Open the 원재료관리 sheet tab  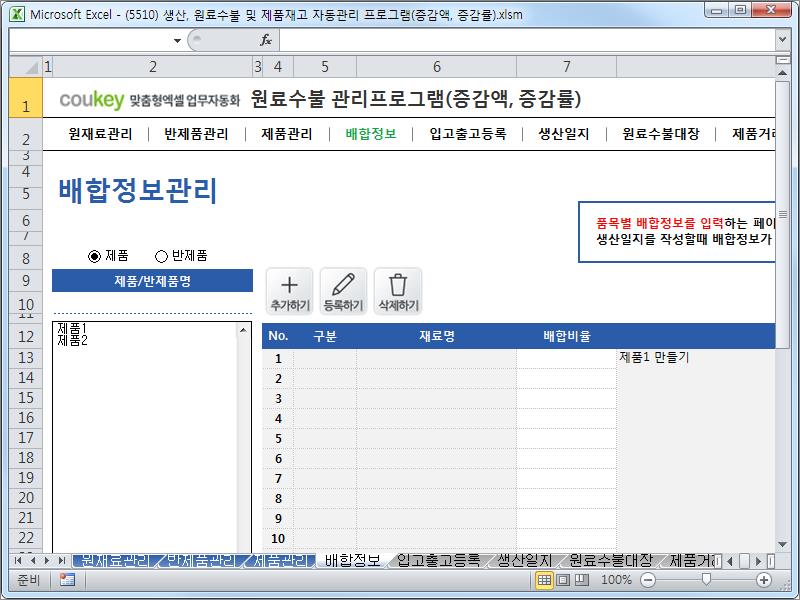[x=115, y=560]
